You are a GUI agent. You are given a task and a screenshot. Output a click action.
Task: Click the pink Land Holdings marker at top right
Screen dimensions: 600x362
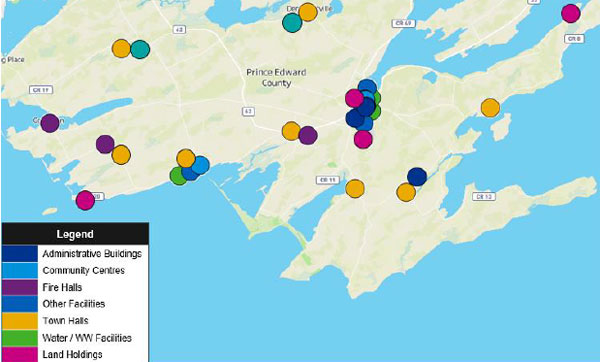(571, 13)
